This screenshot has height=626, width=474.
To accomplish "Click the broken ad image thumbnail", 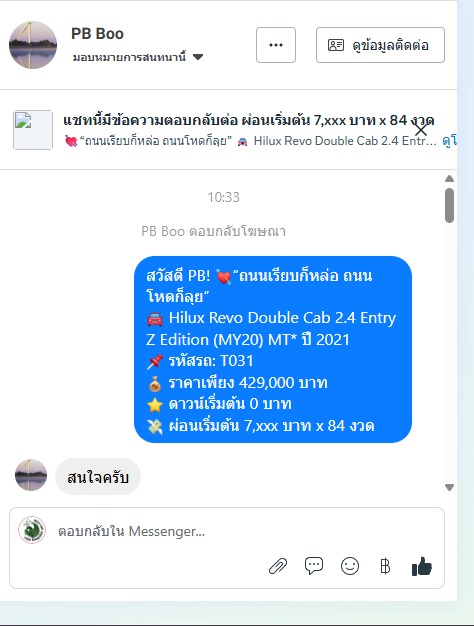I will pos(33,130).
